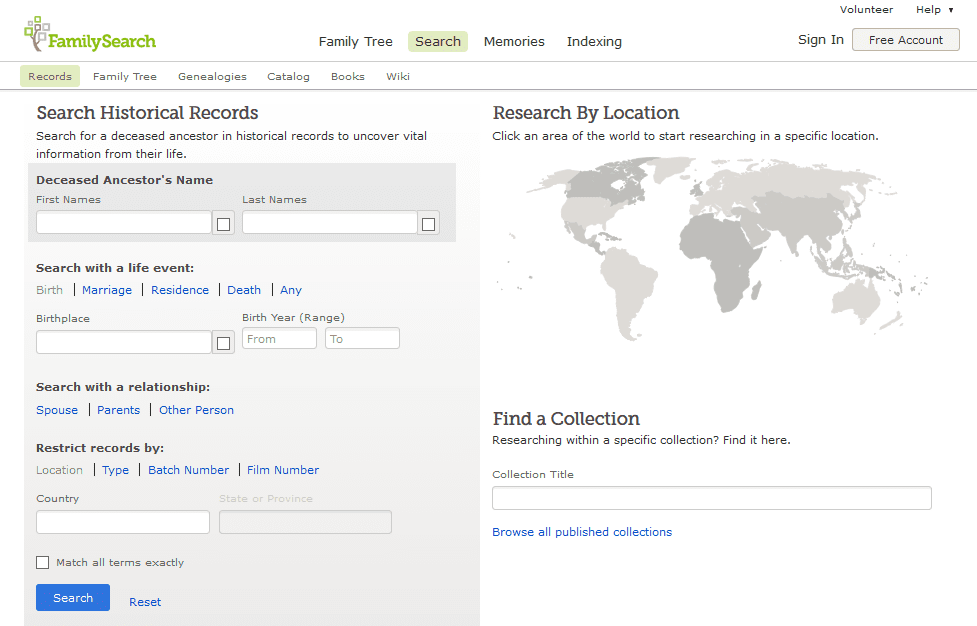Switch to the Genealogies tab
Viewport: 977px width, 626px height.
coord(212,77)
